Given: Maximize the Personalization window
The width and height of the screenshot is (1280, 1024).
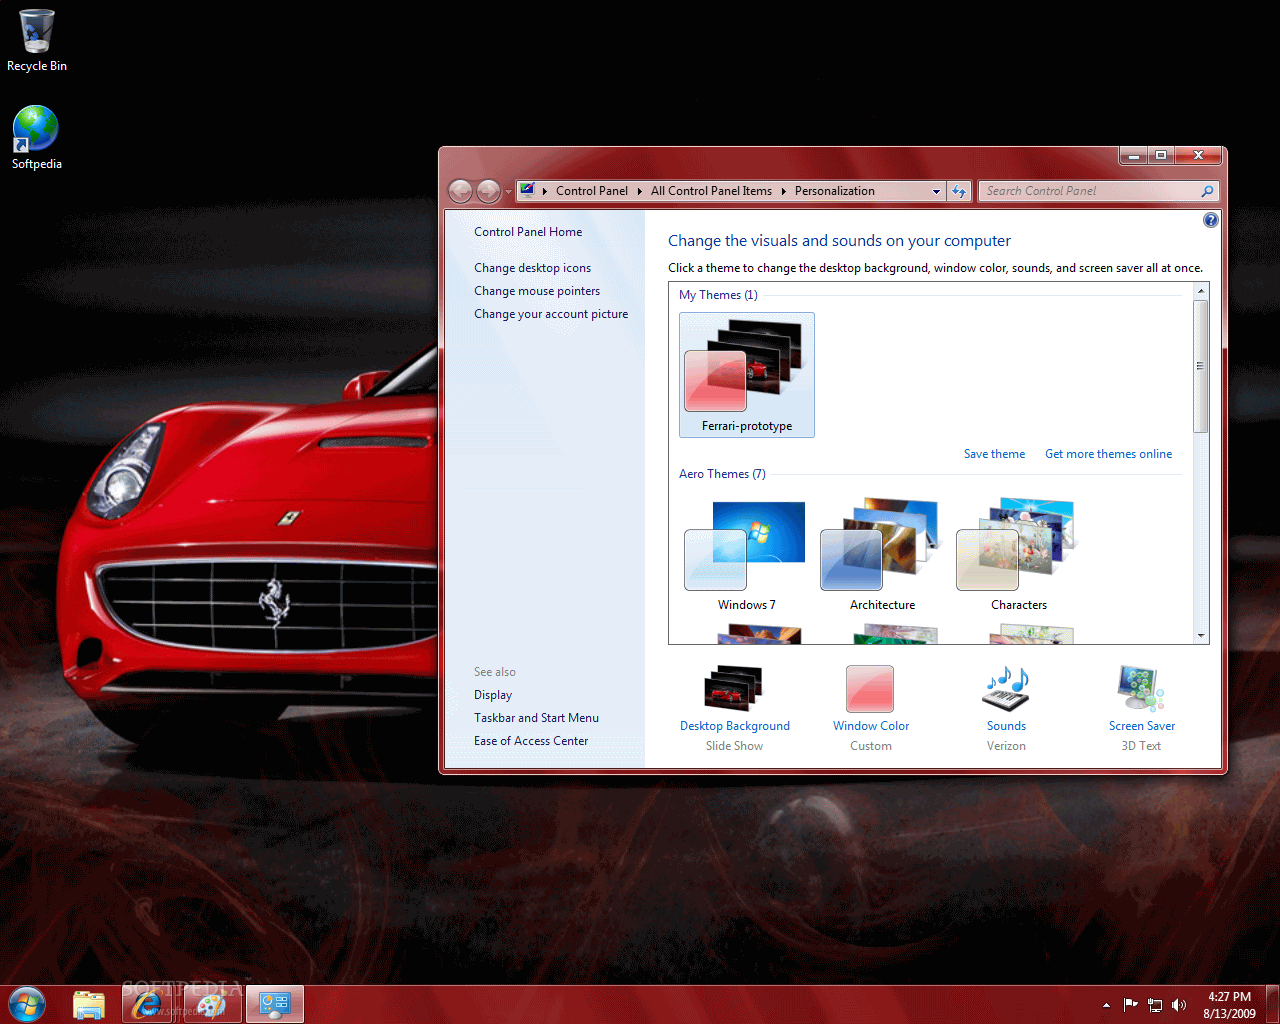Looking at the screenshot, I should (1160, 155).
